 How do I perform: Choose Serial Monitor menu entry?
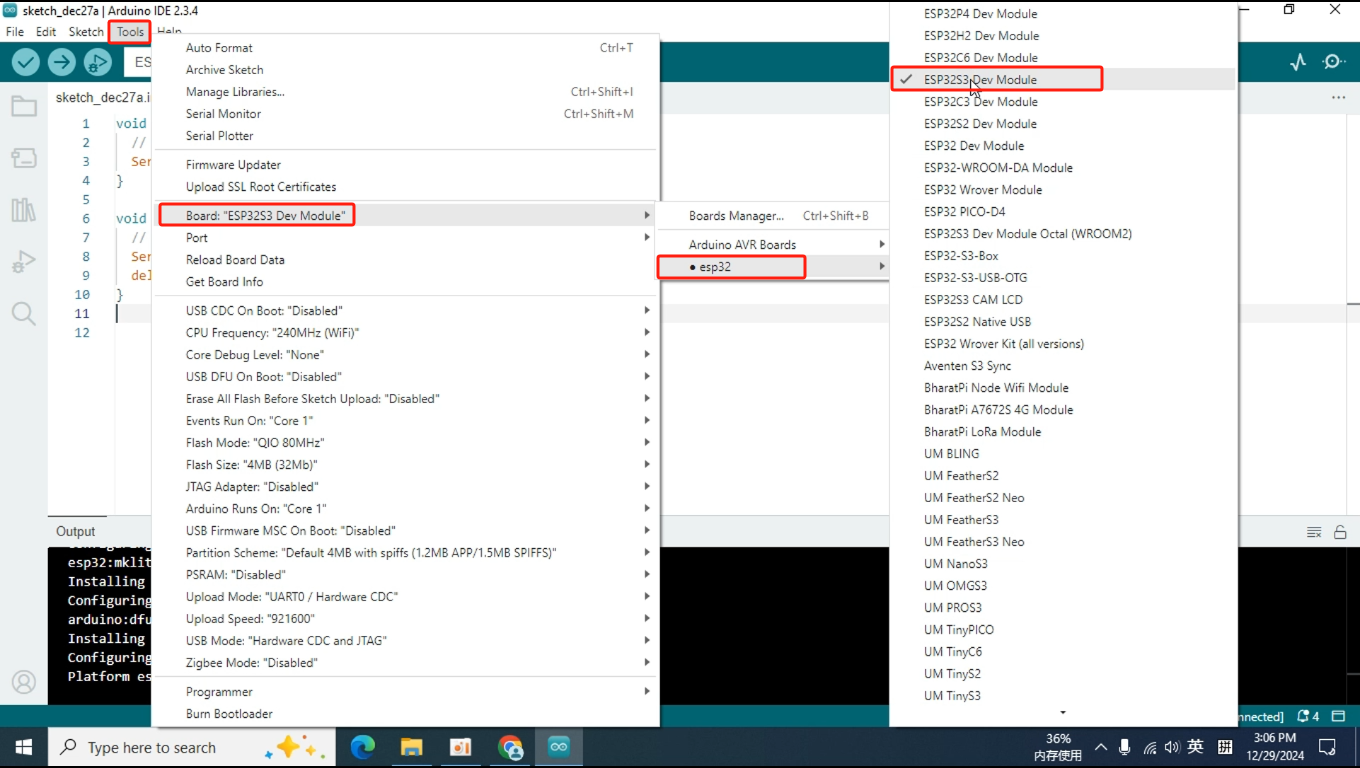406,114
